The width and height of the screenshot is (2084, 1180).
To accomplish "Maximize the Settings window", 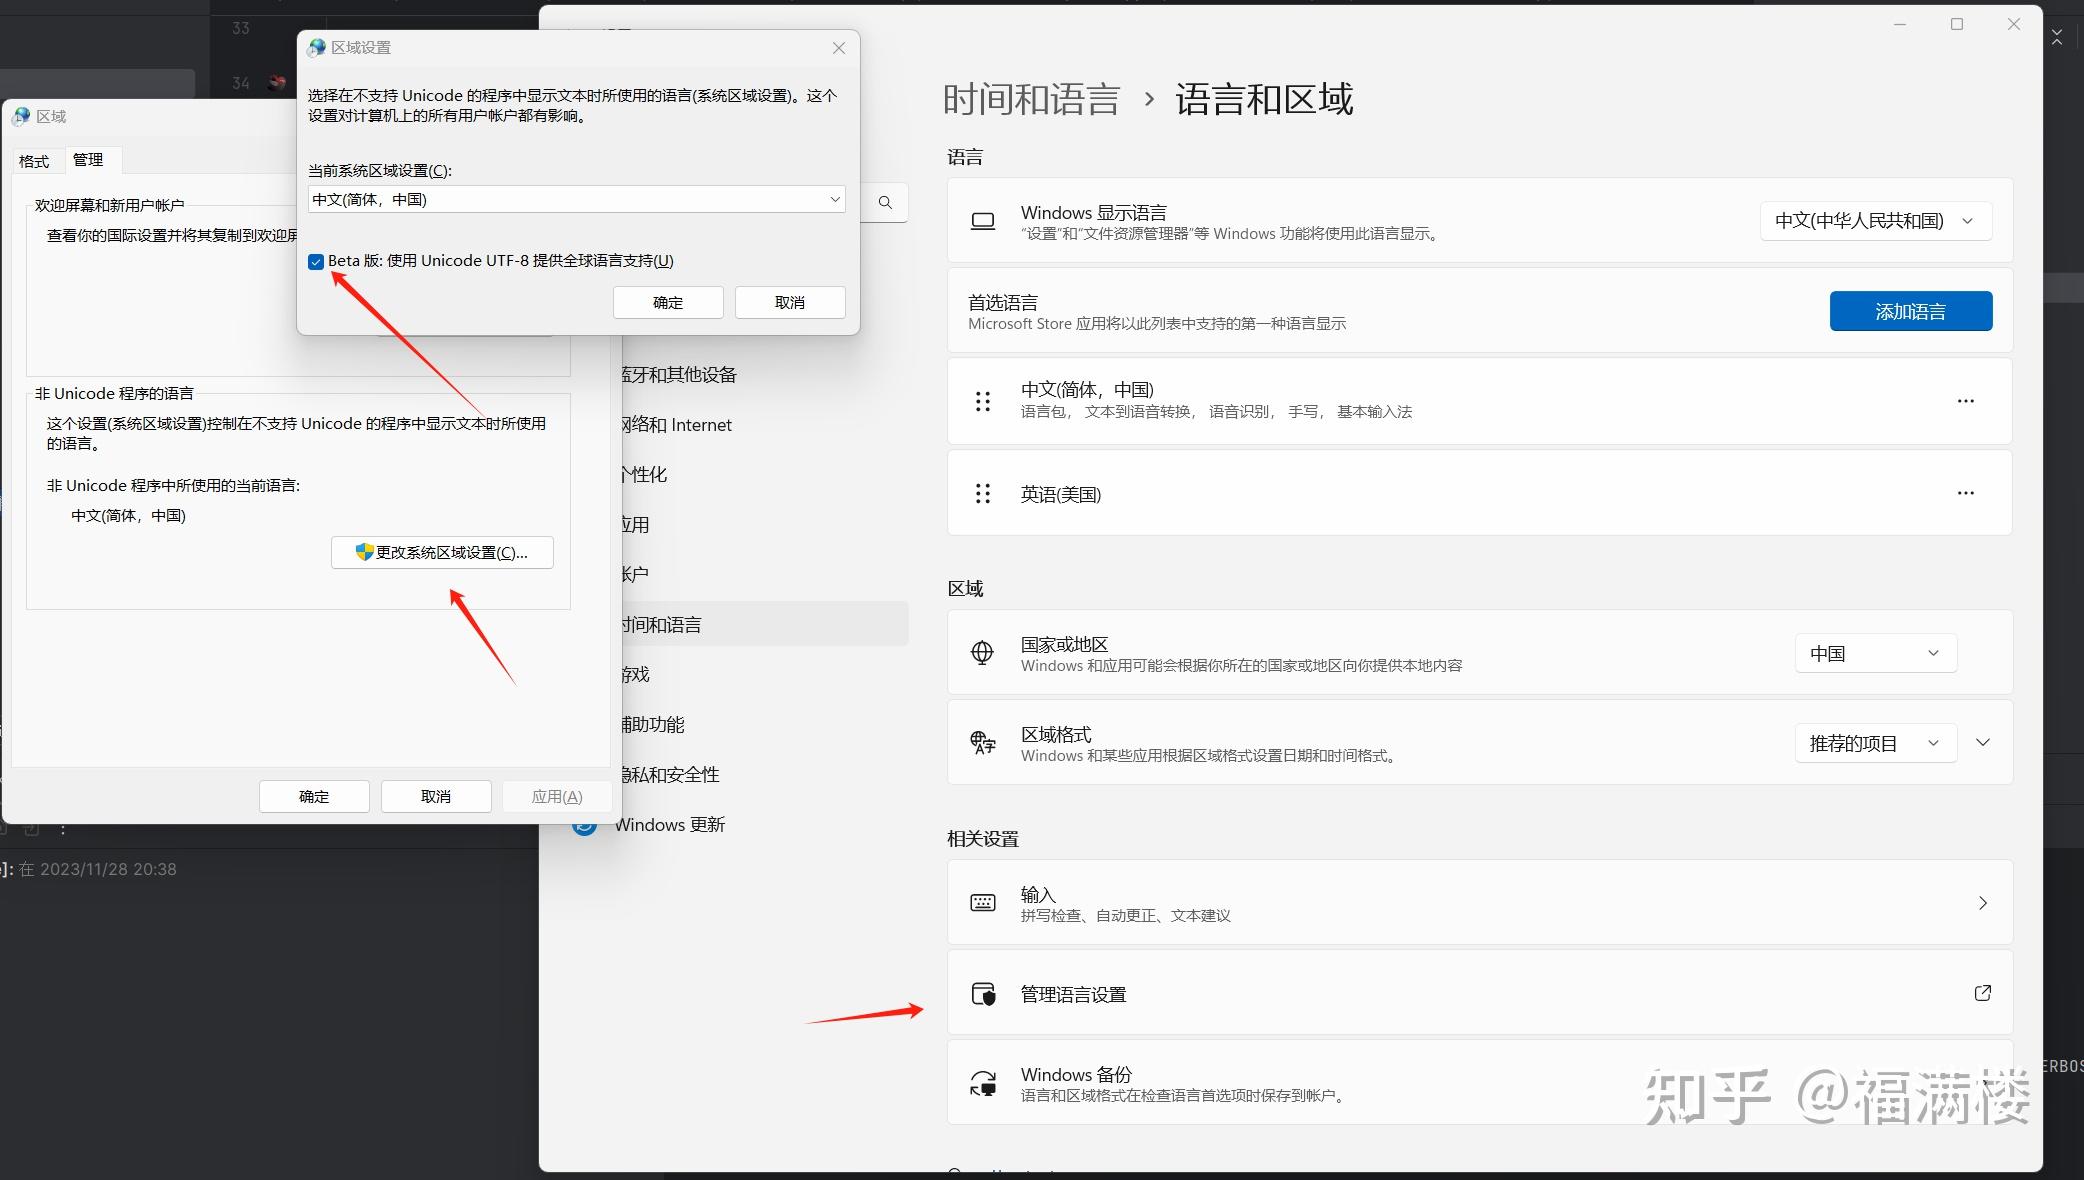I will click(x=1957, y=24).
